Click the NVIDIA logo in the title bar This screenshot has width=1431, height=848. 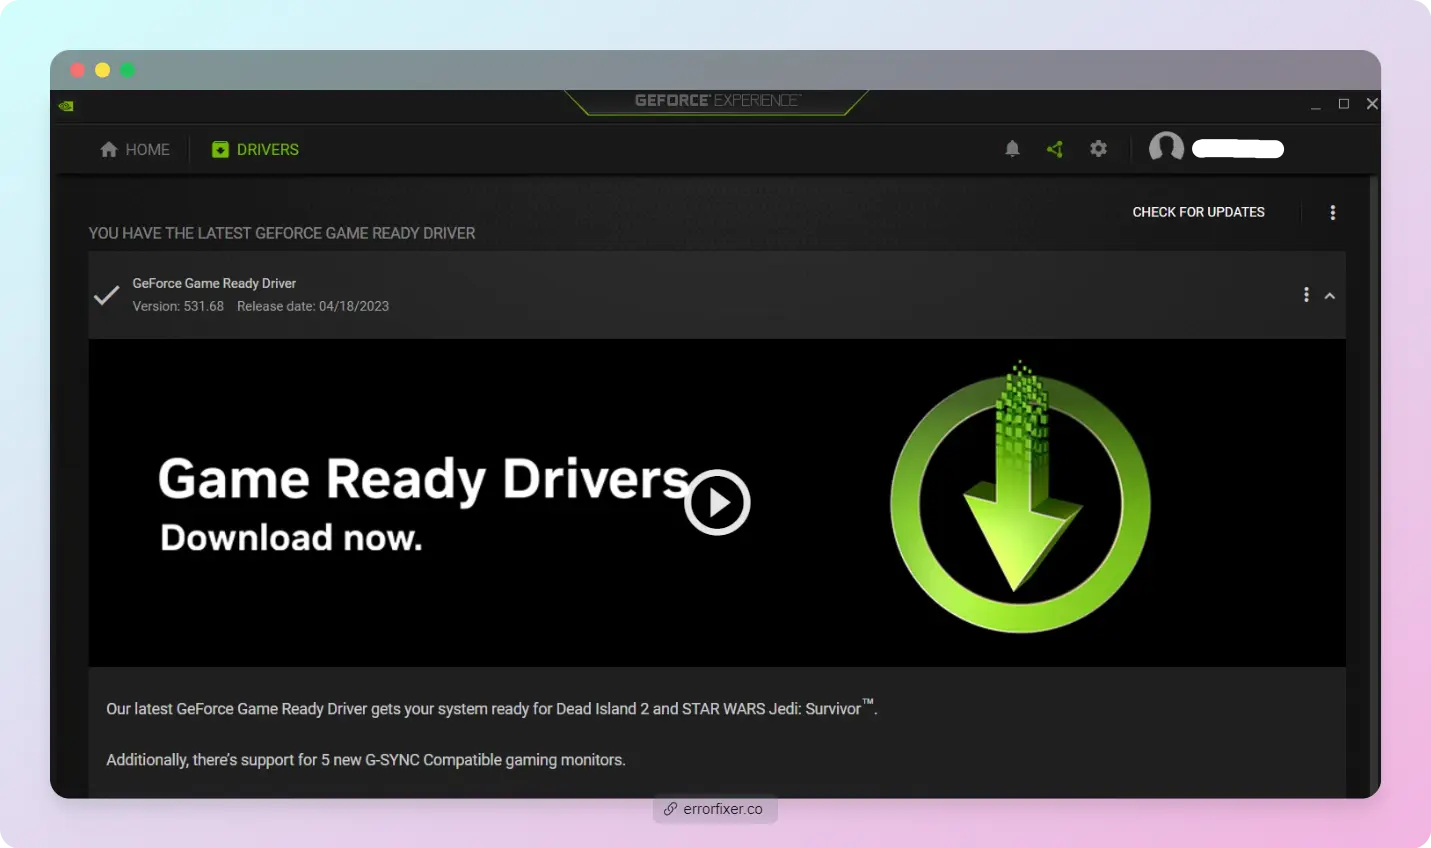[66, 106]
